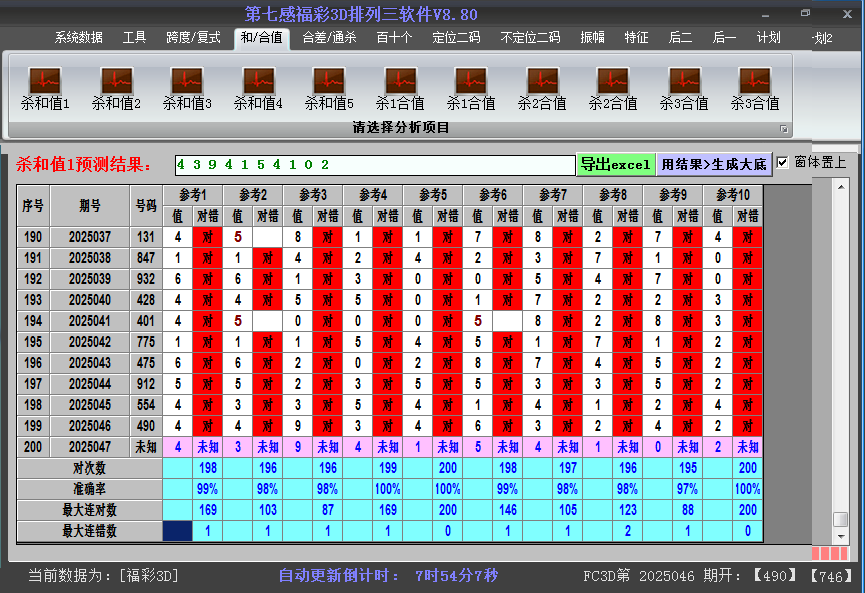Click the table scrollbar up arrow
The width and height of the screenshot is (865, 593).
[x=841, y=188]
